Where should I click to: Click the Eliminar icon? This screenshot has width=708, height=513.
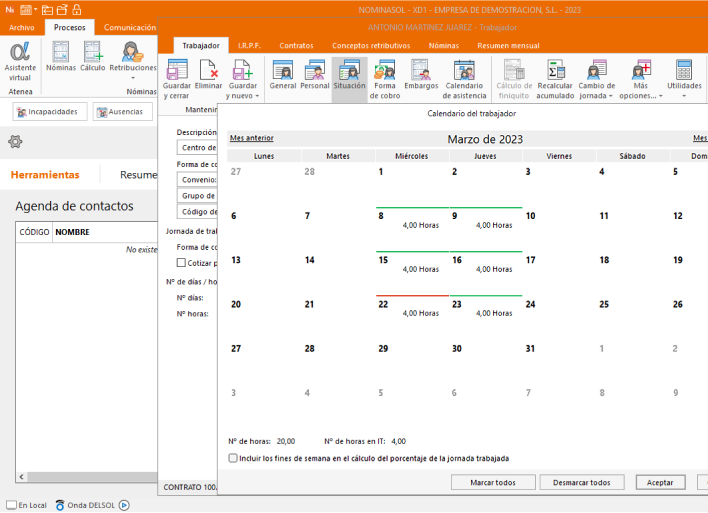(x=209, y=70)
